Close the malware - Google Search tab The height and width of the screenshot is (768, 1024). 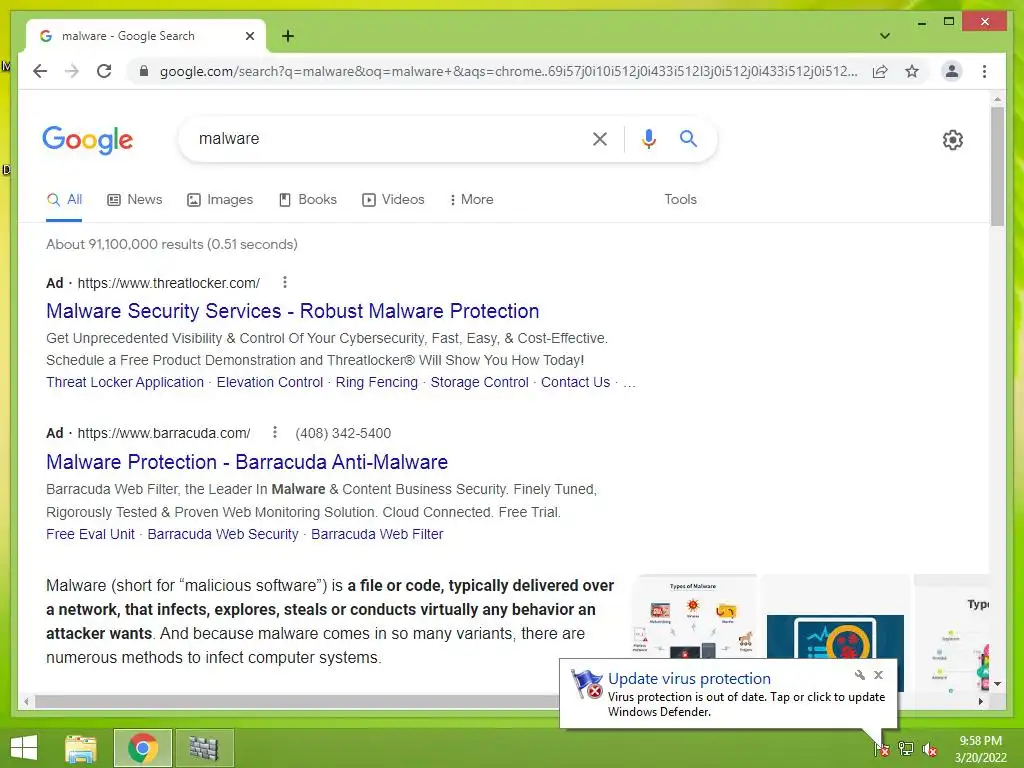(249, 36)
